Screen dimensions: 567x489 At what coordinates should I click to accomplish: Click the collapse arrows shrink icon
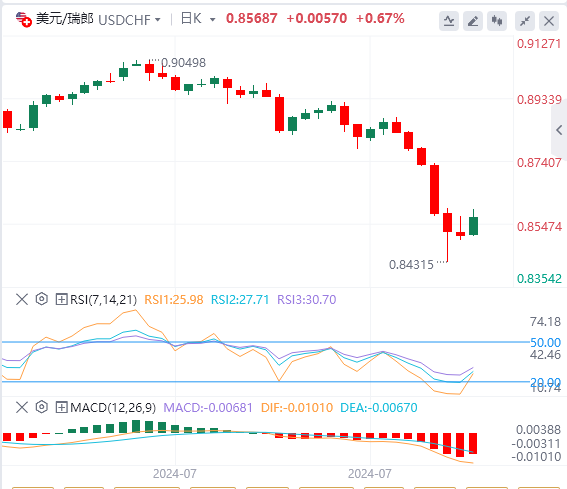tap(525, 21)
